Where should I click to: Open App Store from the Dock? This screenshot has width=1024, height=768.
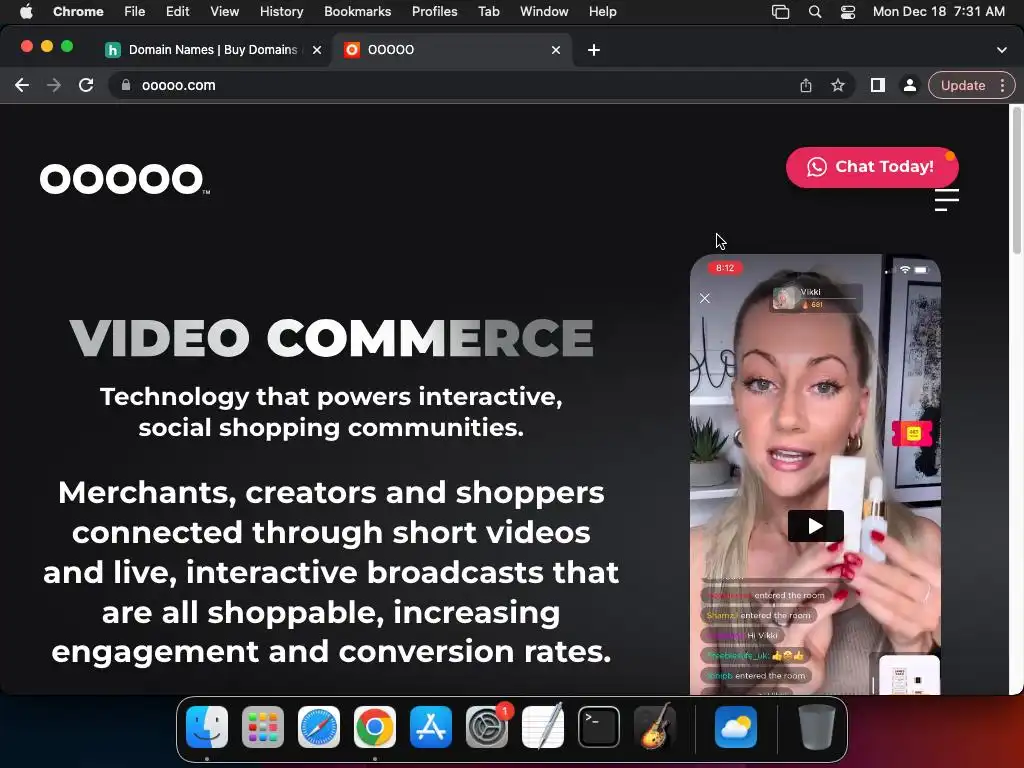pos(431,727)
